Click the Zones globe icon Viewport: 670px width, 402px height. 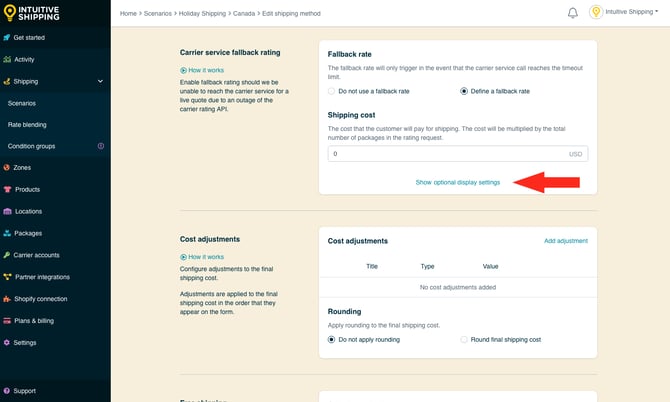point(8,168)
